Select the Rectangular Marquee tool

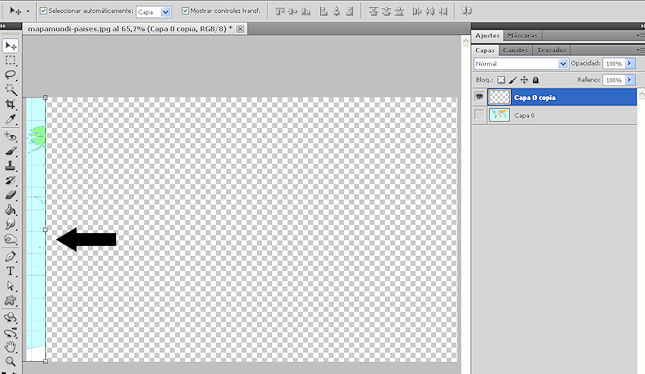click(x=10, y=60)
